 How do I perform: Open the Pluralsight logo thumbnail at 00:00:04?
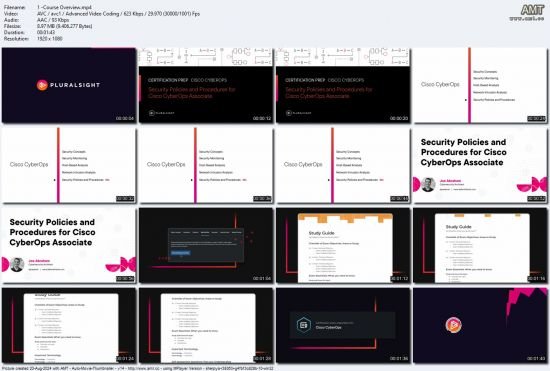[x=69, y=85]
